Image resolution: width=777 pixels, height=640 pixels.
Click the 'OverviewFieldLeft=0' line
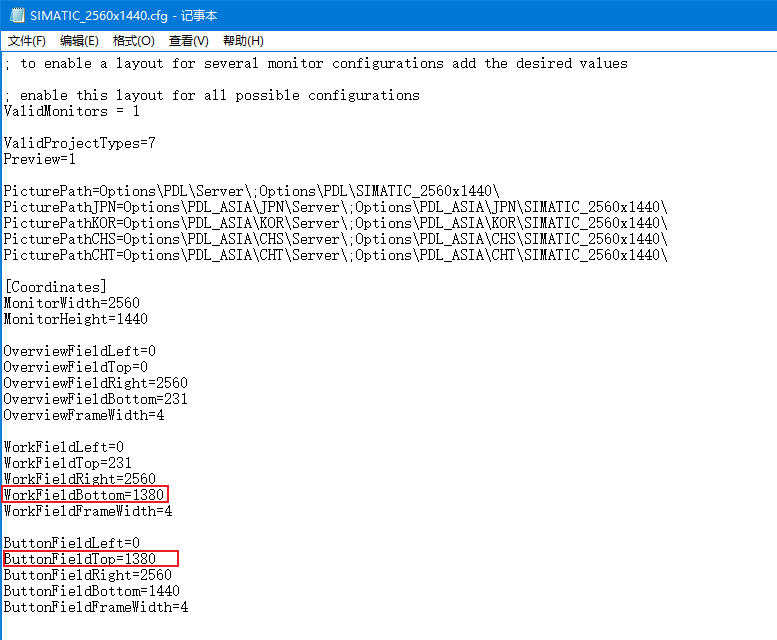click(80, 351)
